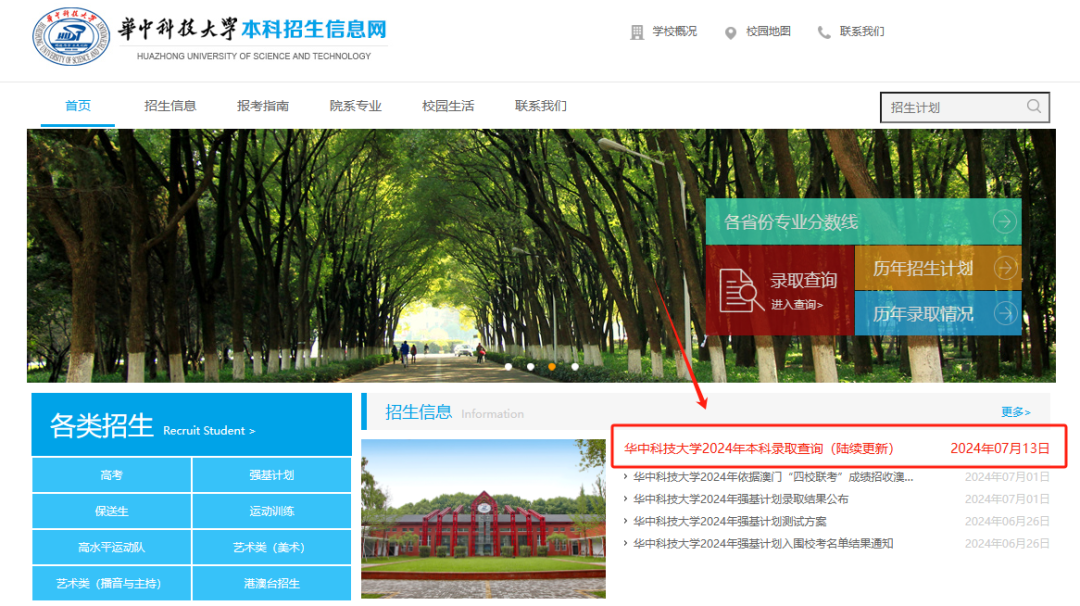Click the university round logo emblem
1080x606 pixels.
(x=71, y=36)
